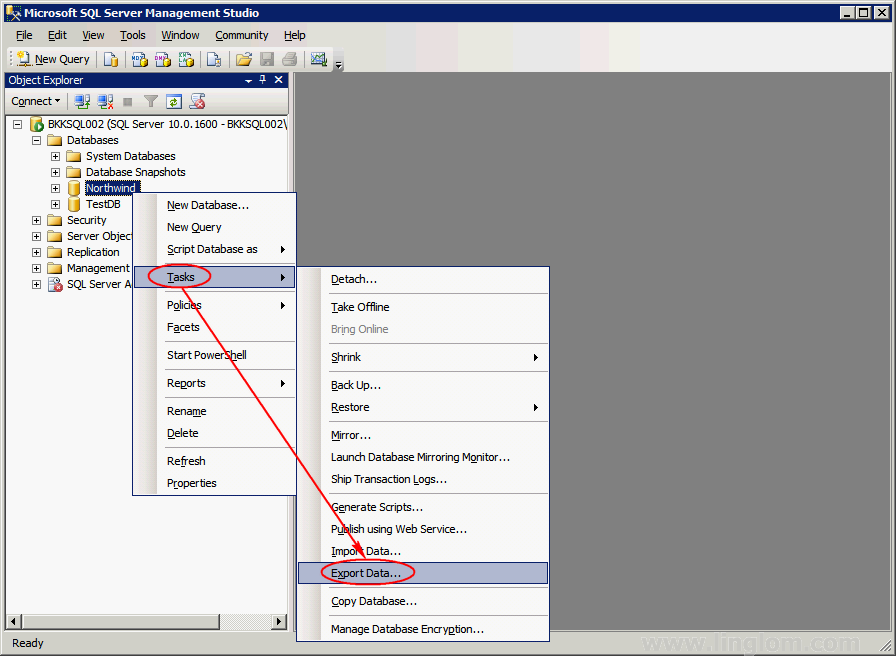The height and width of the screenshot is (656, 896).
Task: Collapse the Databases folder node
Action: [x=37, y=140]
